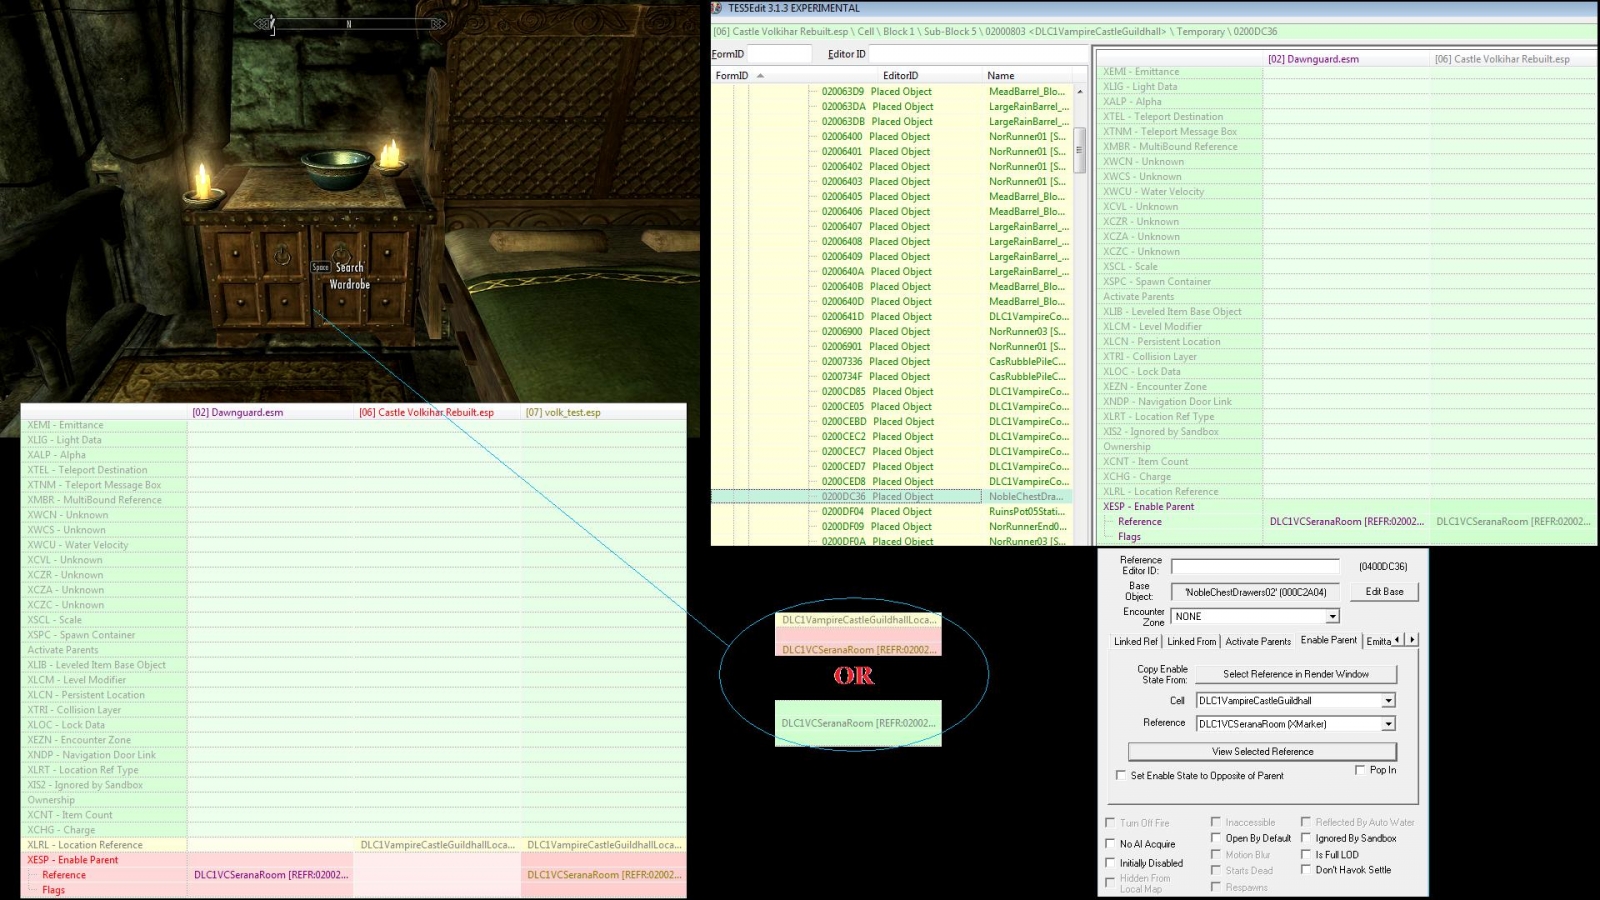The height and width of the screenshot is (900, 1600).
Task: Click the Search Wardrobe prompt in game view
Action: (341, 276)
